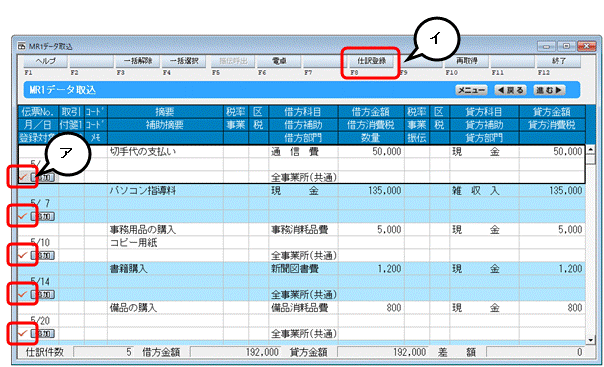Click the 差額 difference field showing 0
Viewport: 604px width, 367px height.
tap(535, 352)
